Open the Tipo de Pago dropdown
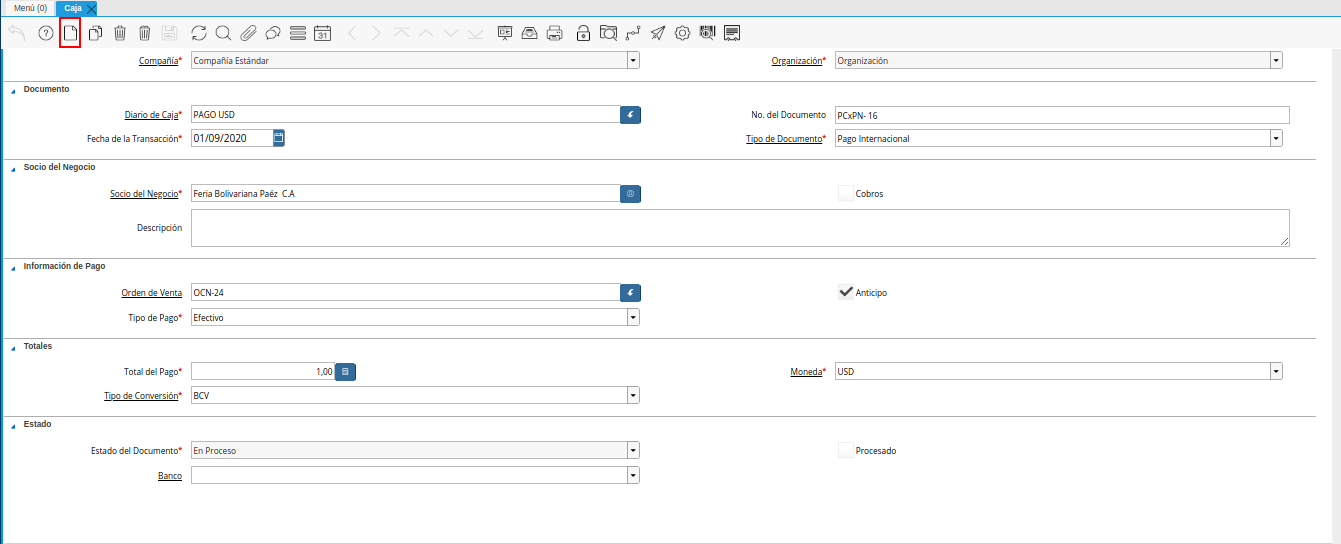Screen dimensions: 1341x544 coord(633,317)
